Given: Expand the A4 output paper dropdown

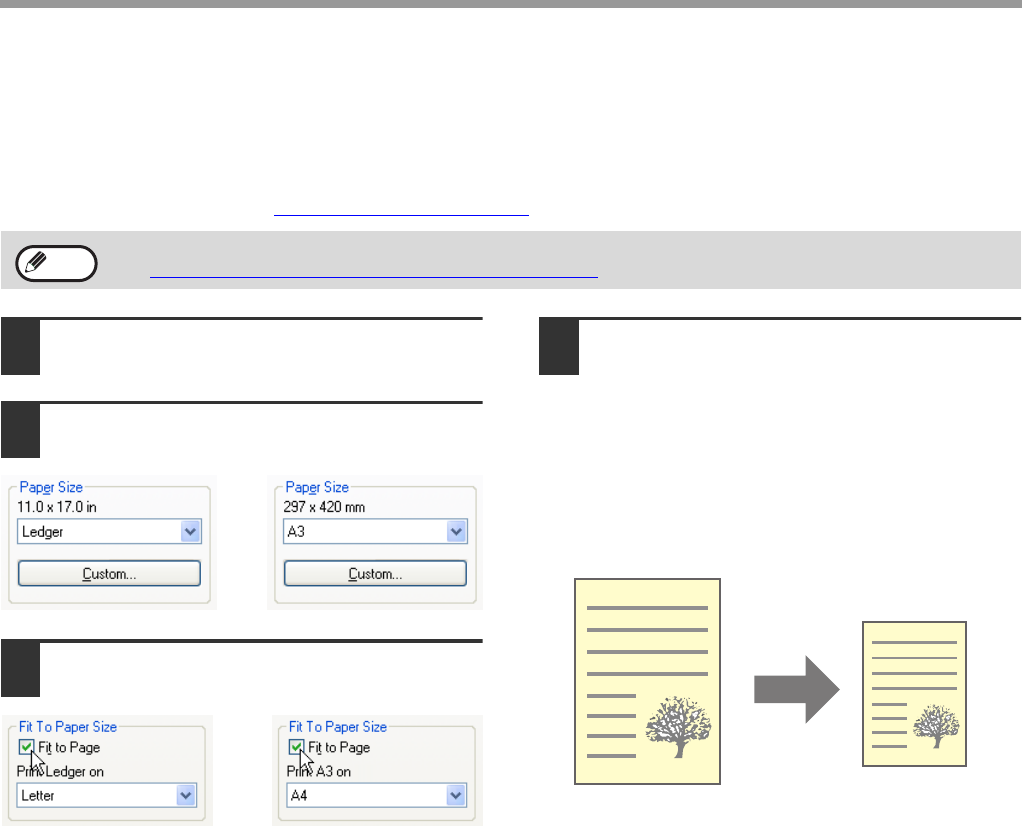Looking at the screenshot, I should 457,795.
